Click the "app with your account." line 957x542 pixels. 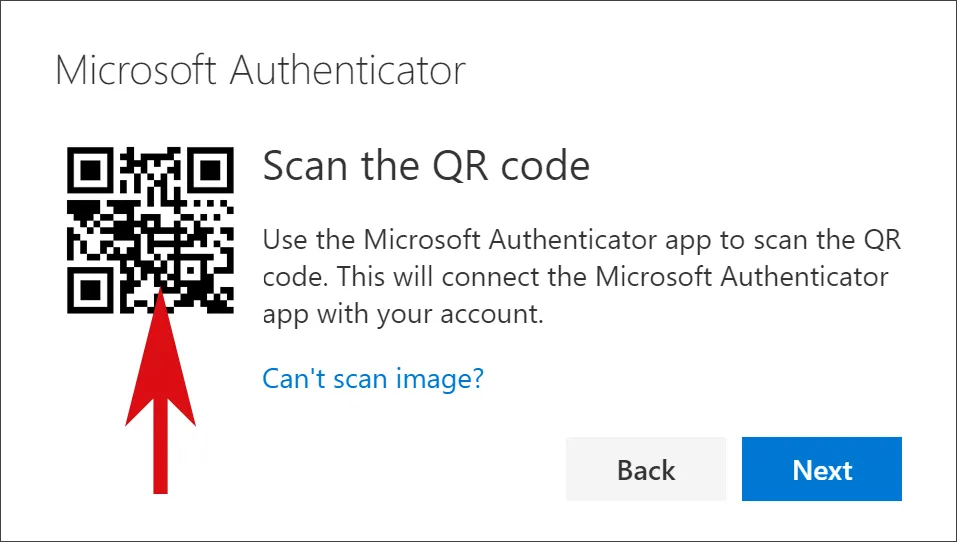pyautogui.click(x=402, y=314)
